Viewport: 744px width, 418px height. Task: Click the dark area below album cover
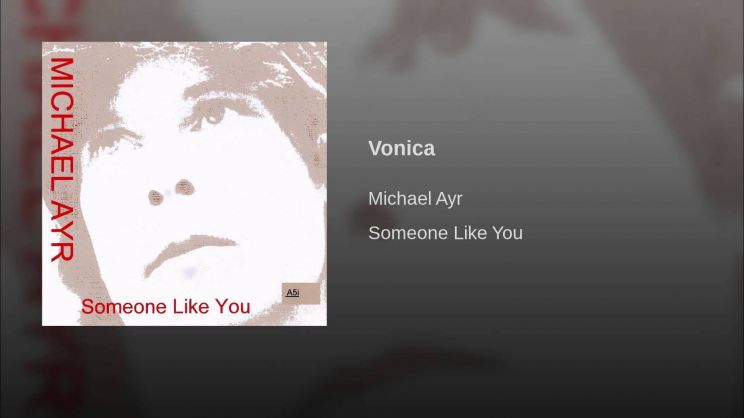[184, 372]
